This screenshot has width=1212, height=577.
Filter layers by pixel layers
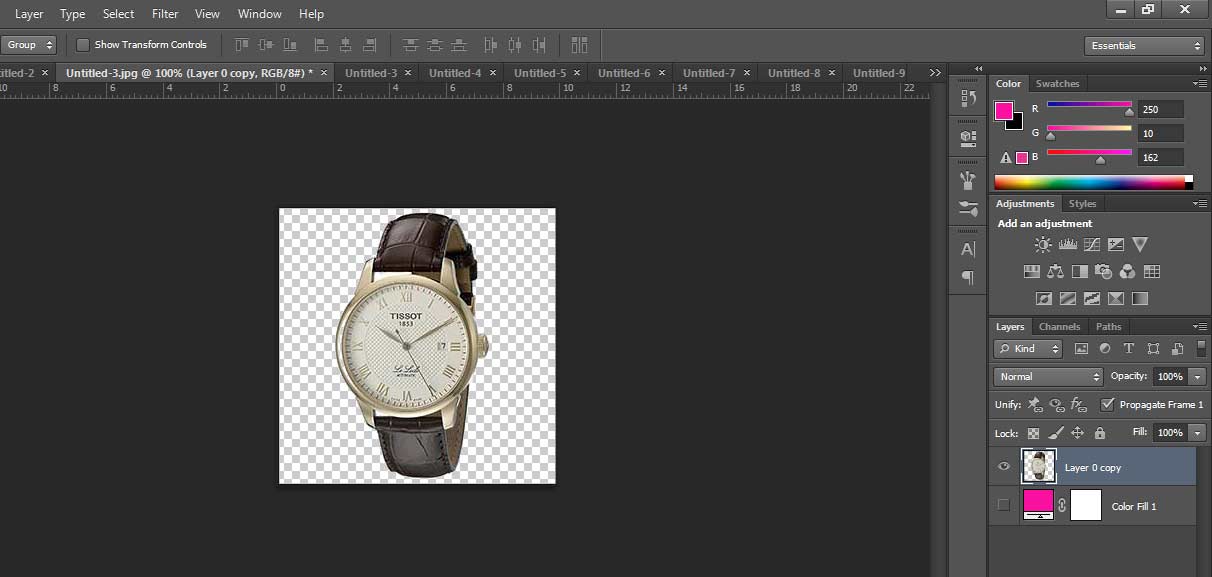[1081, 349]
